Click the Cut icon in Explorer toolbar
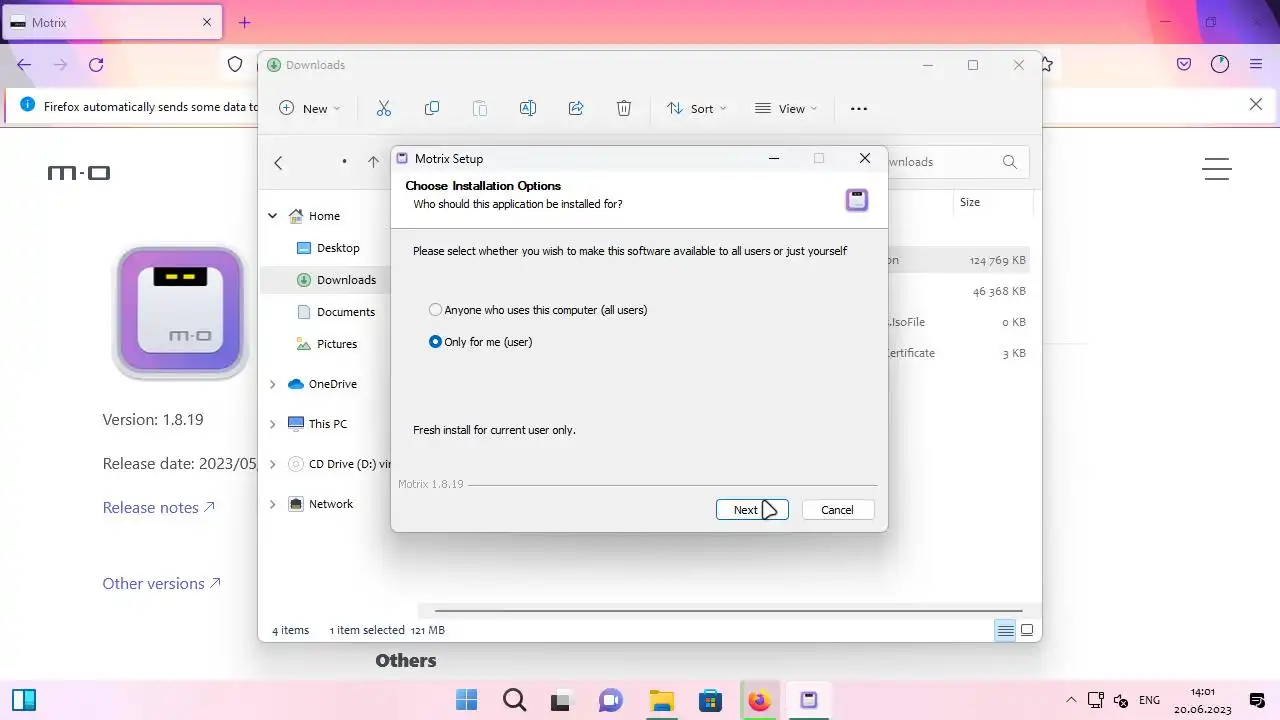 coord(384,108)
